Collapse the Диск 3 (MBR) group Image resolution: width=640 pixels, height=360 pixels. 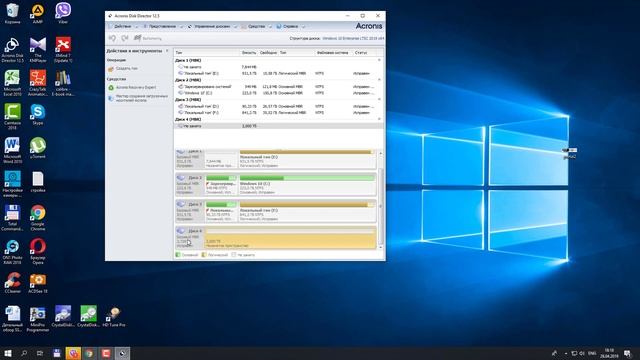(379, 100)
